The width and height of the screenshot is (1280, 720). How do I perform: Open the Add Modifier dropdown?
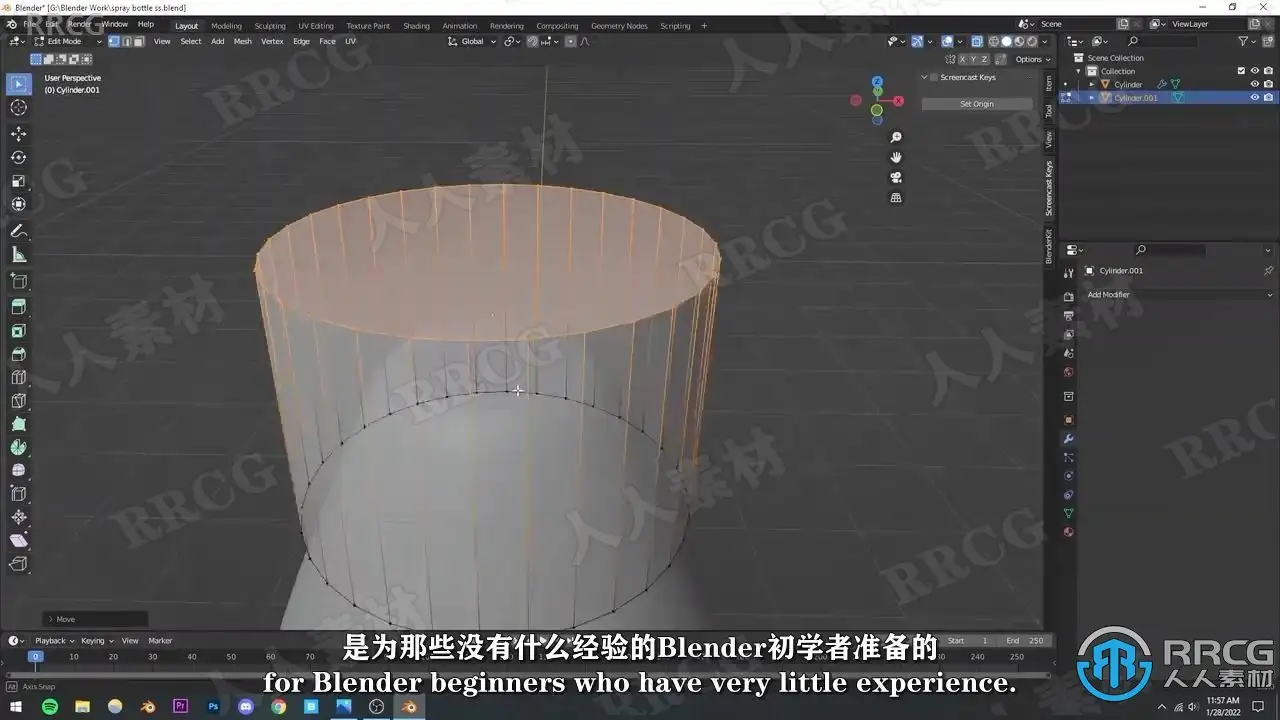1178,295
